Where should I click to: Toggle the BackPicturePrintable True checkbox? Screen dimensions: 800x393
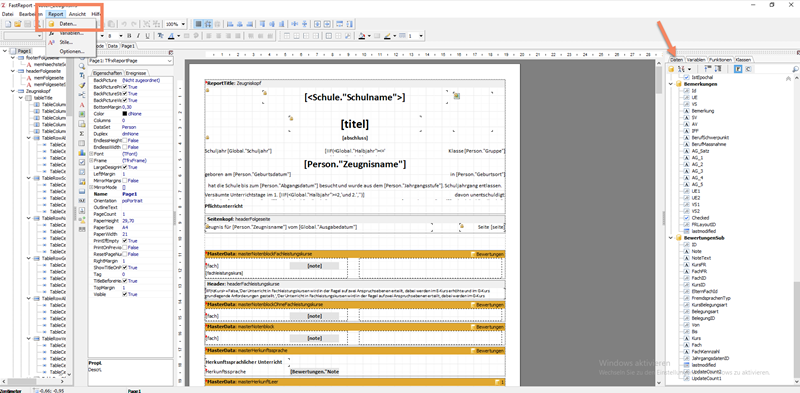click(x=124, y=87)
